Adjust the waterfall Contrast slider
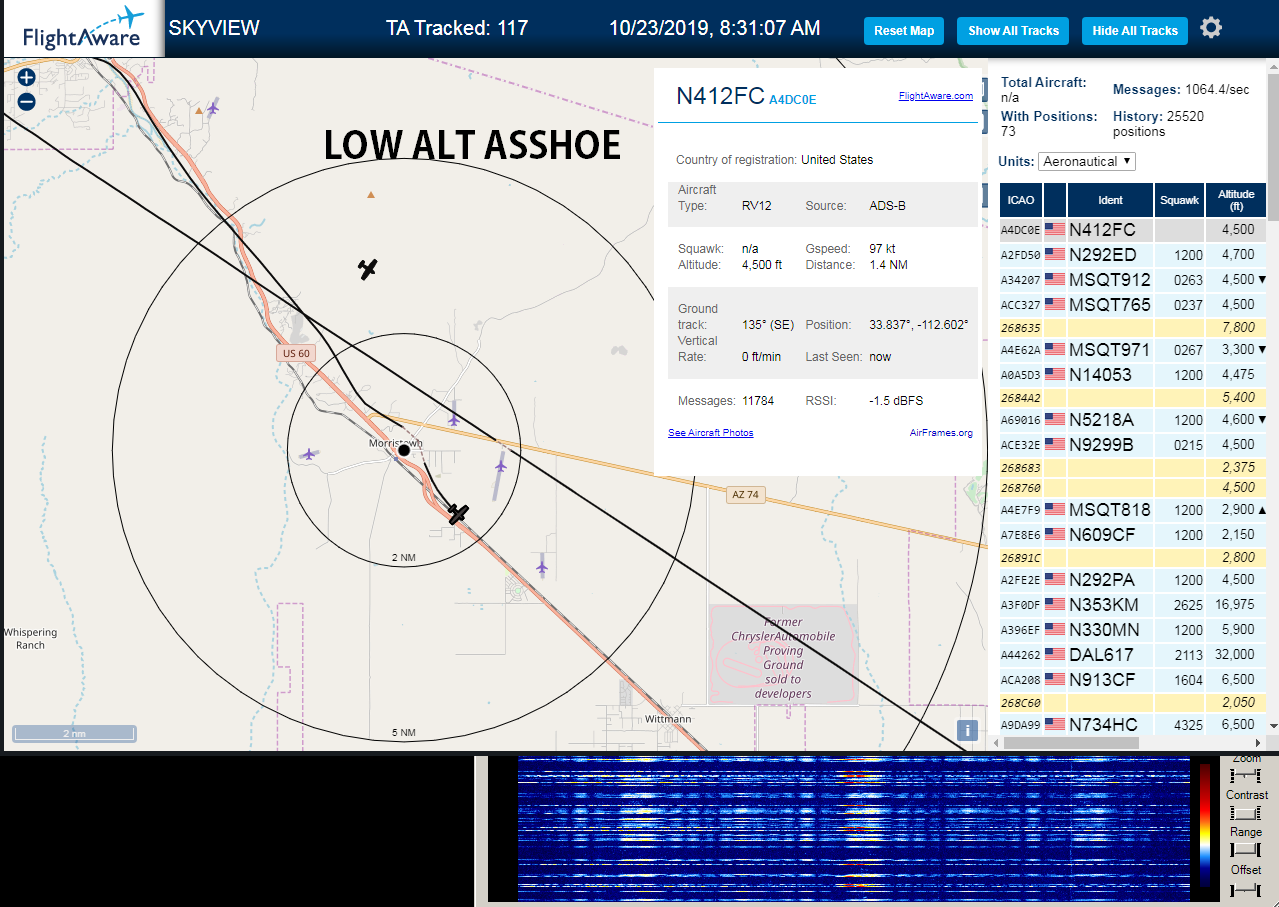 [x=1246, y=813]
